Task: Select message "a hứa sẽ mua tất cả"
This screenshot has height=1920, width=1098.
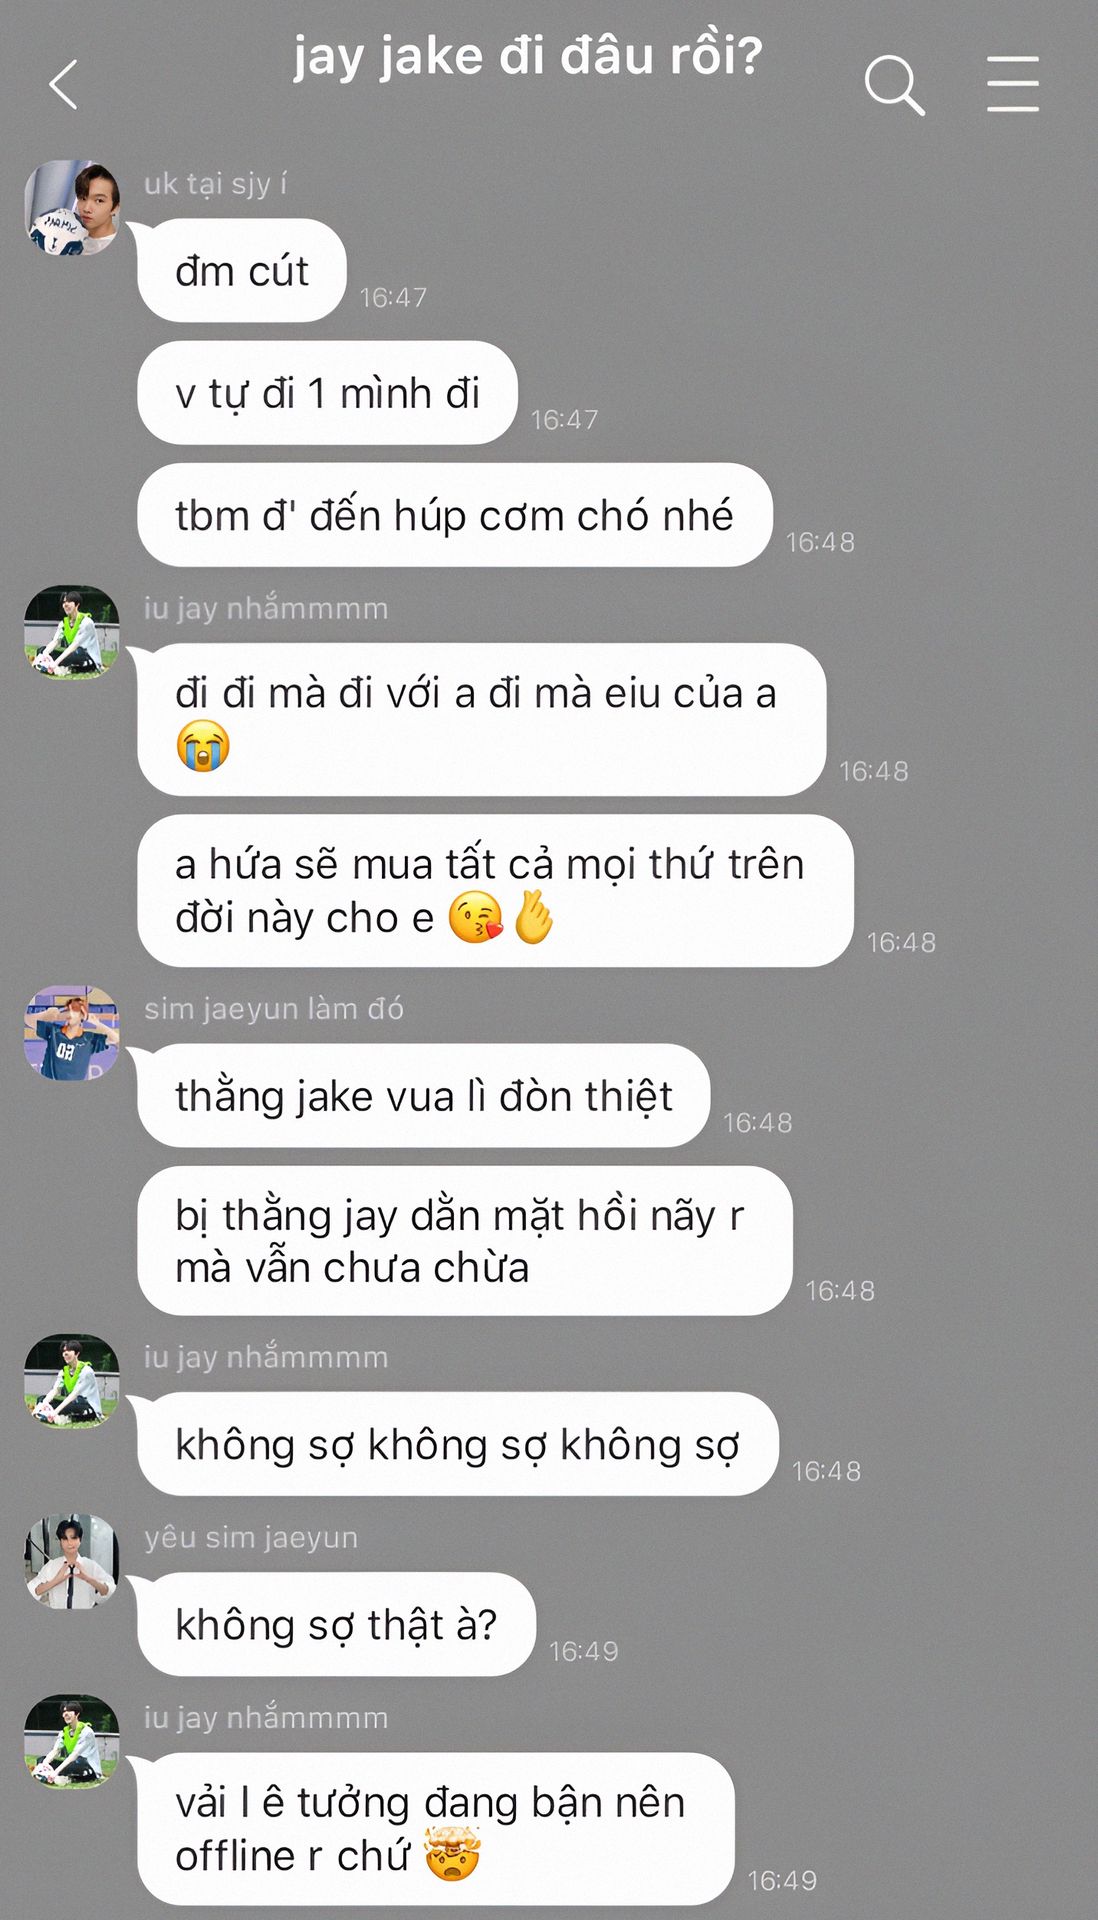Action: 496,891
